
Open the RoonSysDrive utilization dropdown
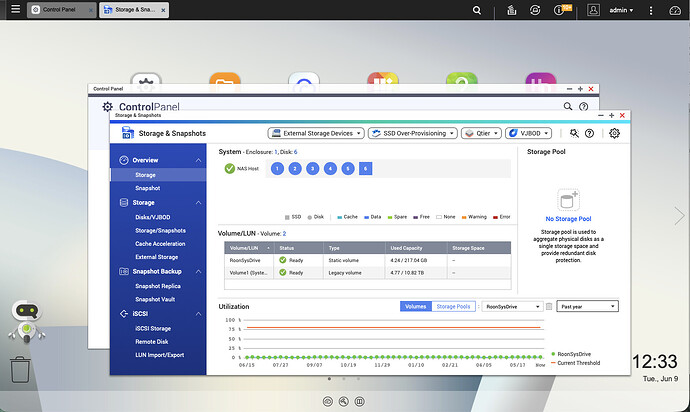pos(512,306)
